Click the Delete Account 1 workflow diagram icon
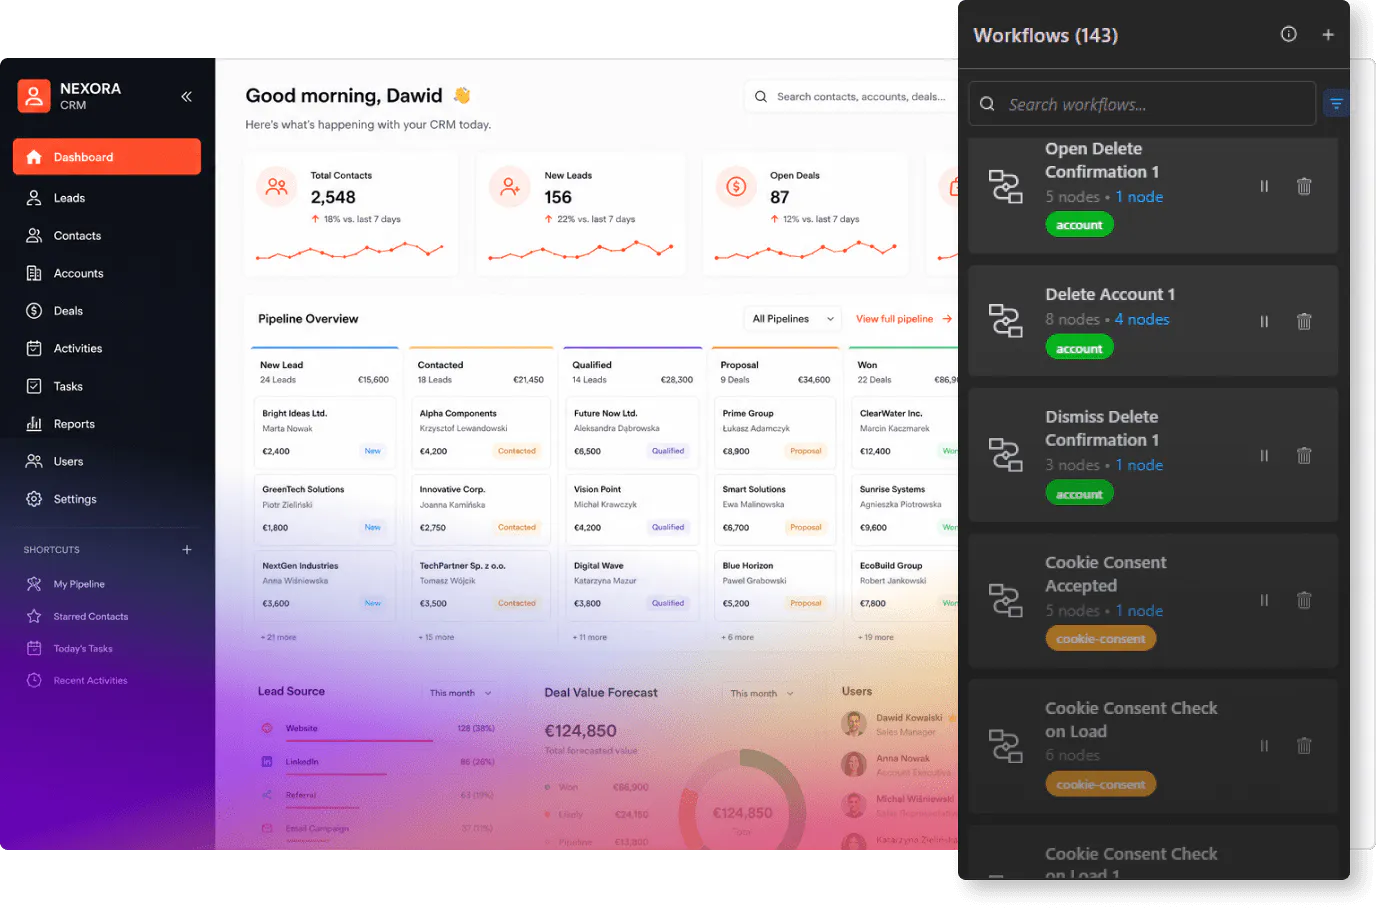The width and height of the screenshot is (1376, 908). 1006,321
